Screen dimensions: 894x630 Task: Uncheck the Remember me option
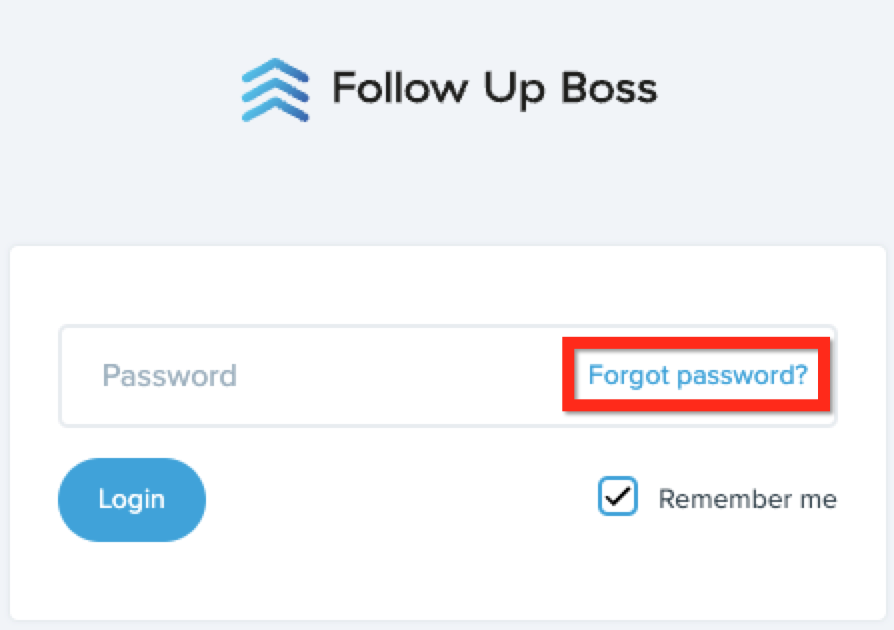click(617, 496)
